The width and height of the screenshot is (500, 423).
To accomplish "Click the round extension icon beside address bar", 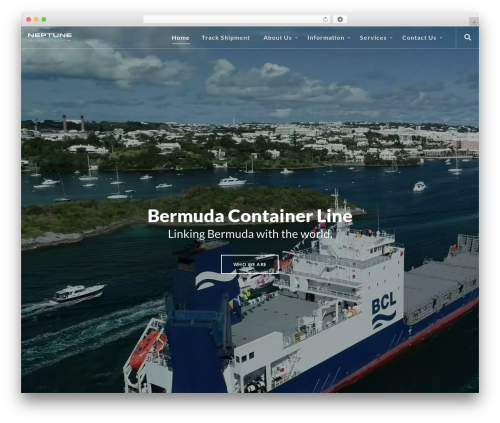I will click(x=340, y=20).
